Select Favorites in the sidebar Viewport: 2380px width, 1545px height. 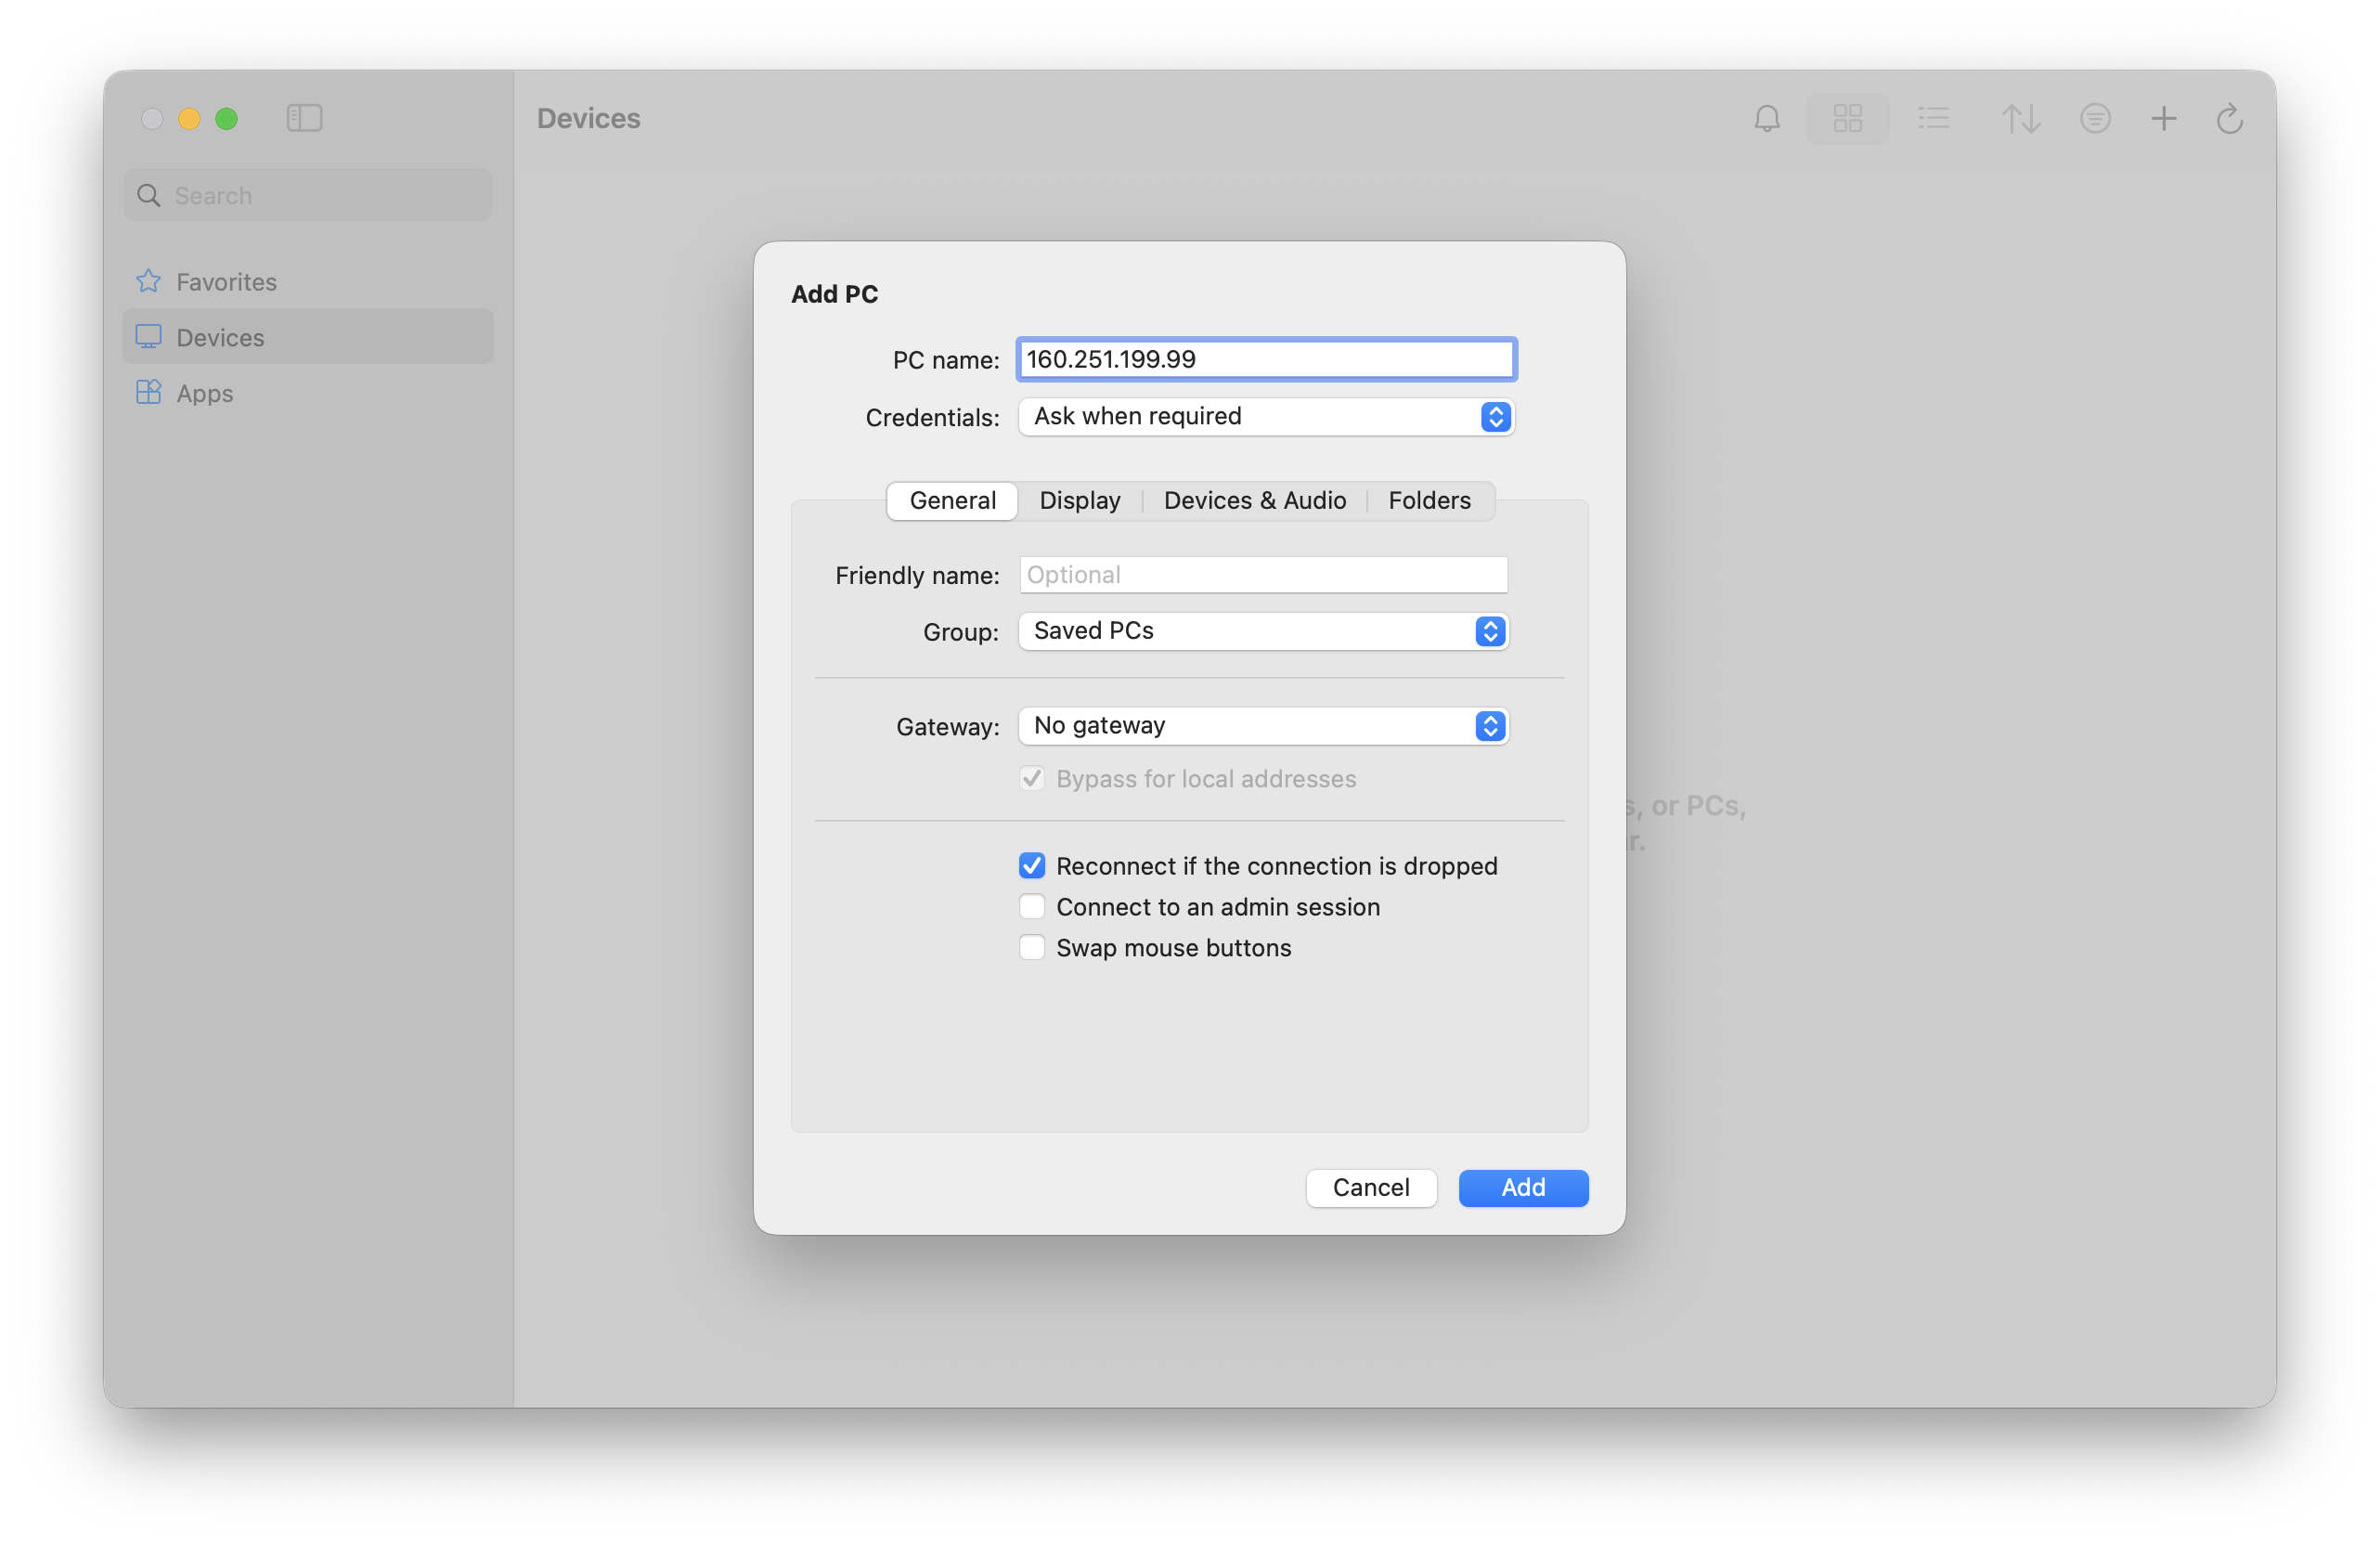coord(226,282)
